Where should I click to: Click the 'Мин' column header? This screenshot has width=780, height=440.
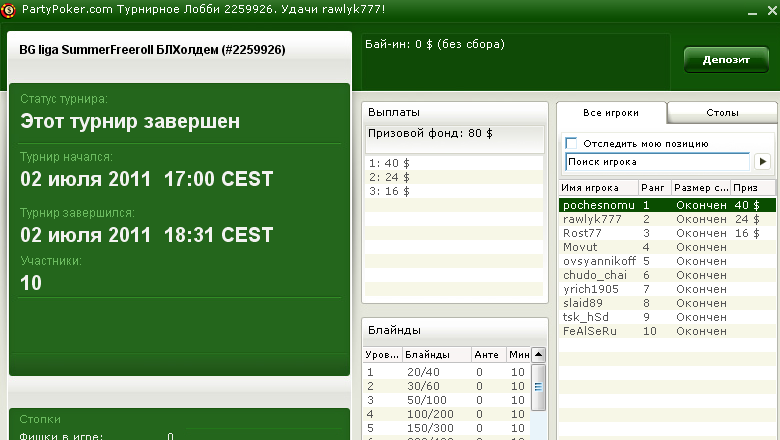tap(518, 354)
